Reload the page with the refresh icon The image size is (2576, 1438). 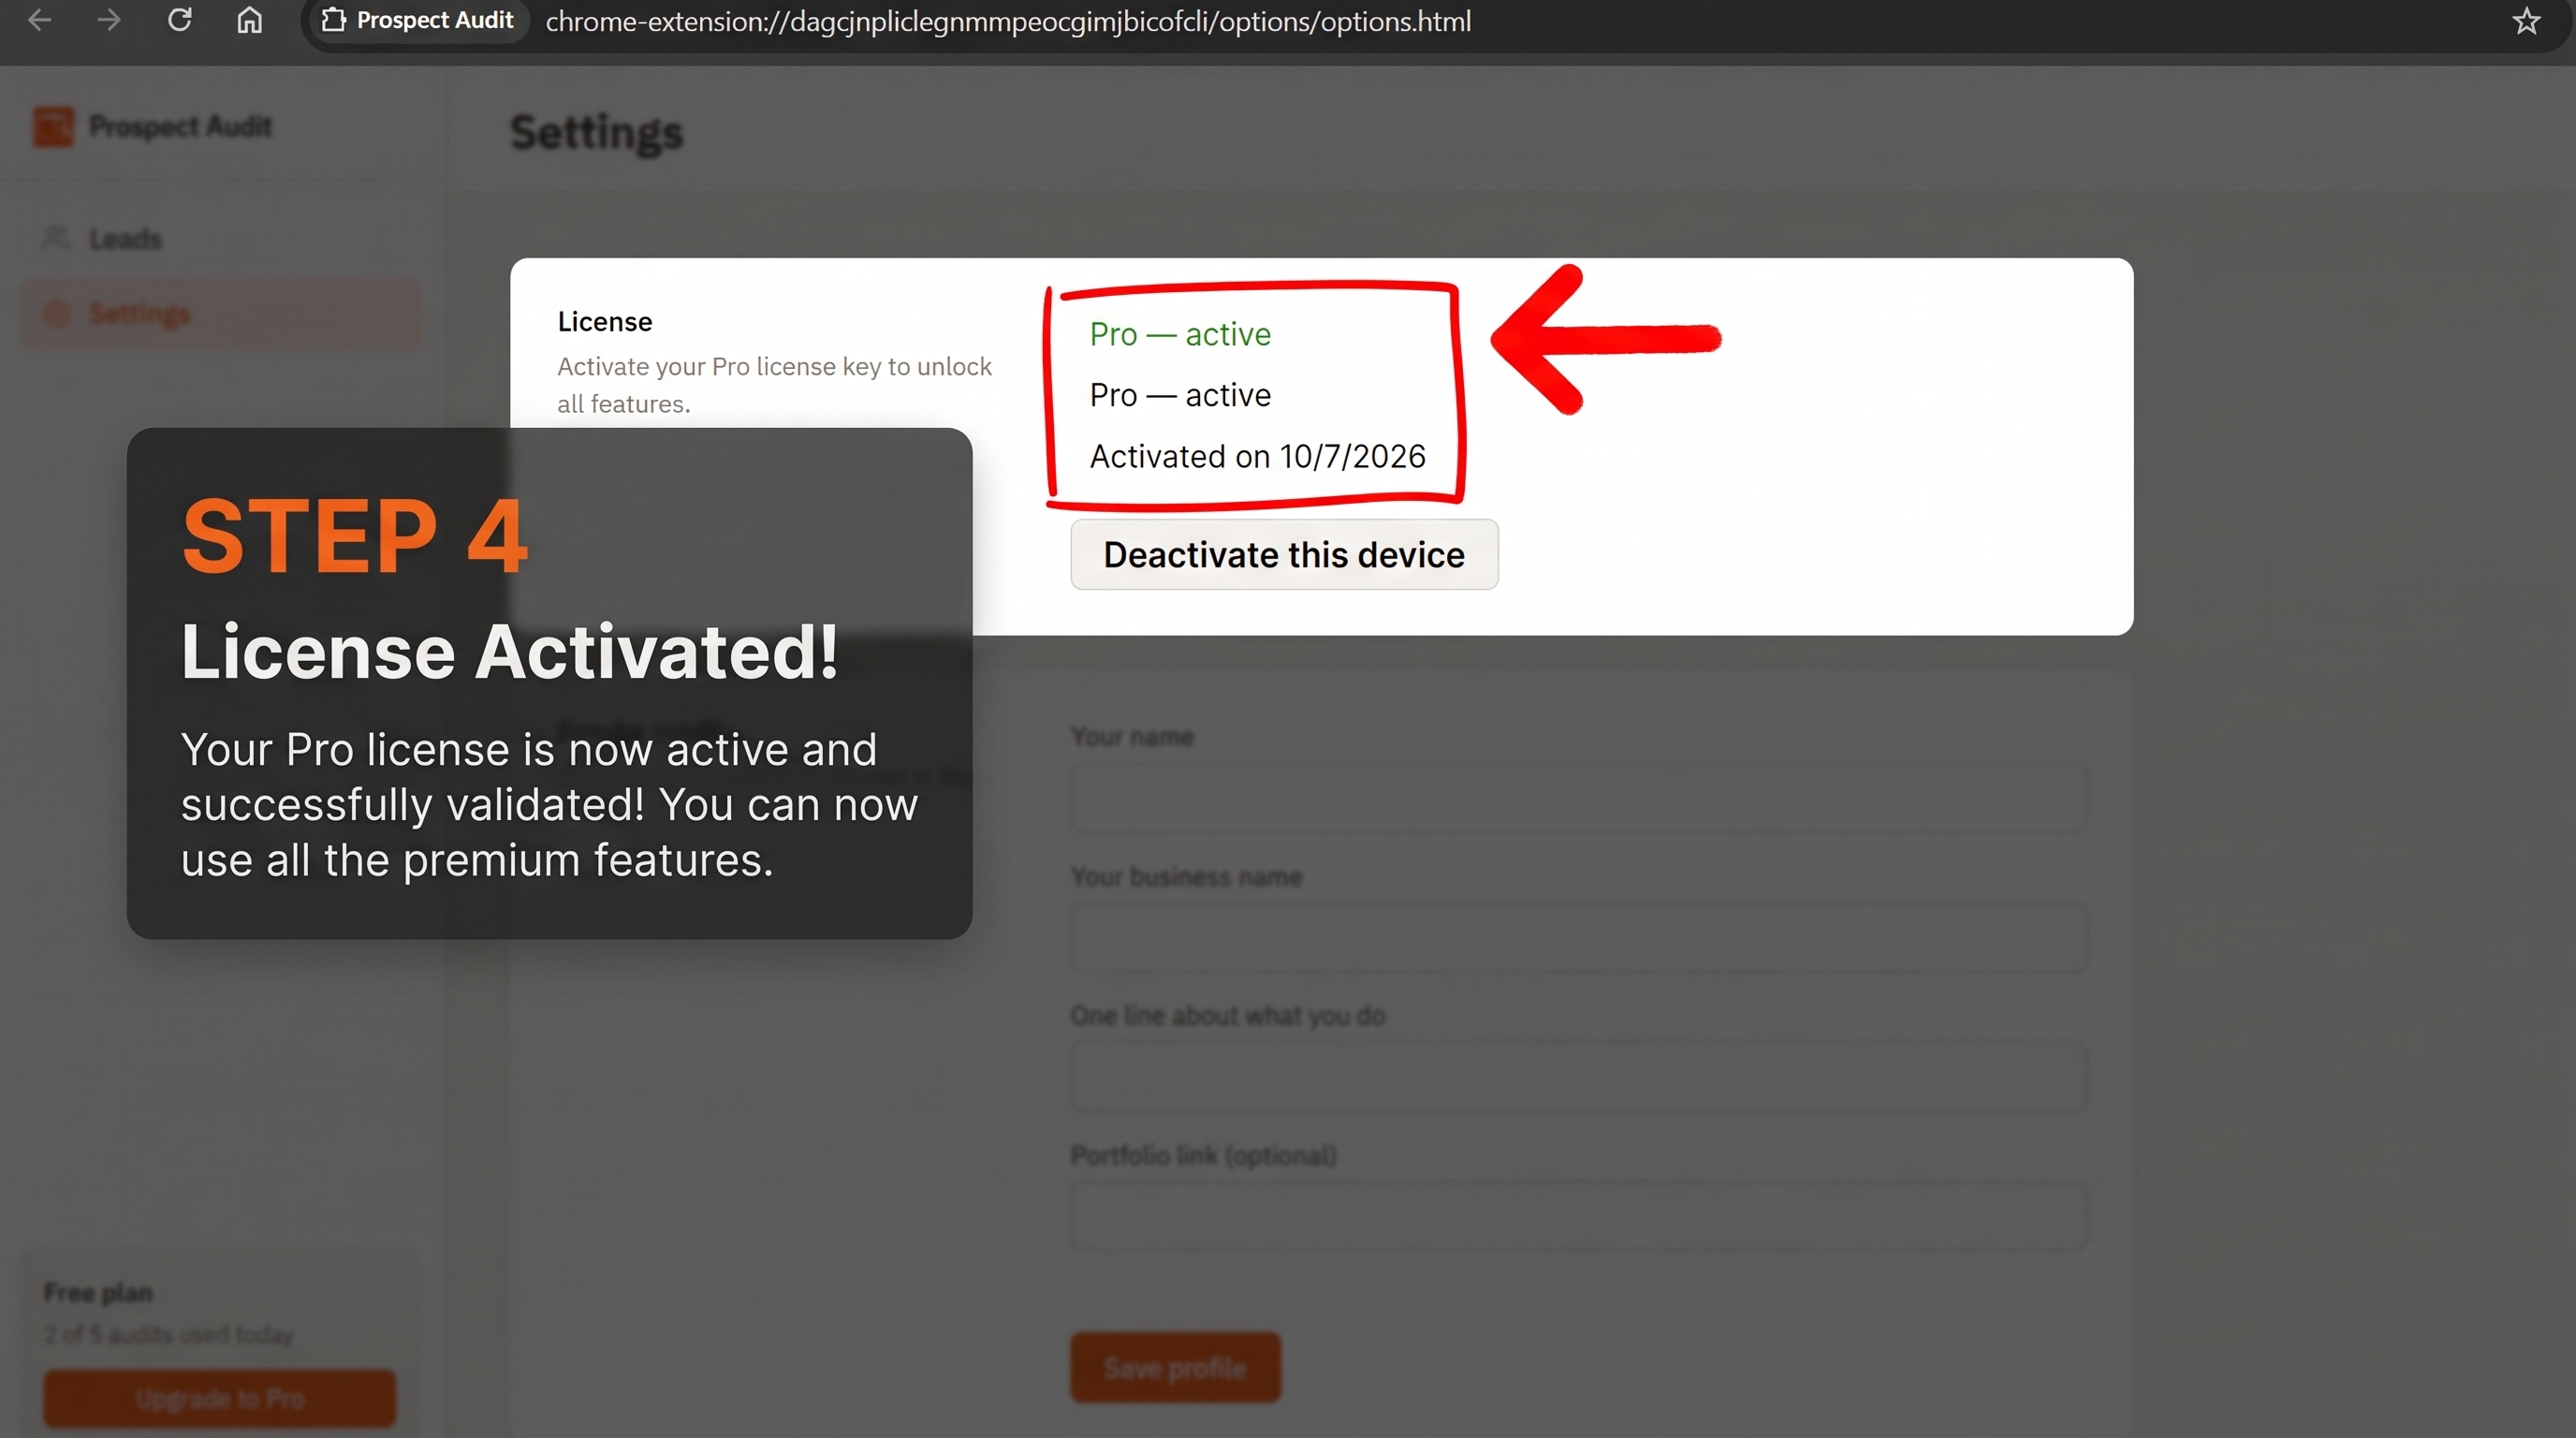pos(179,20)
